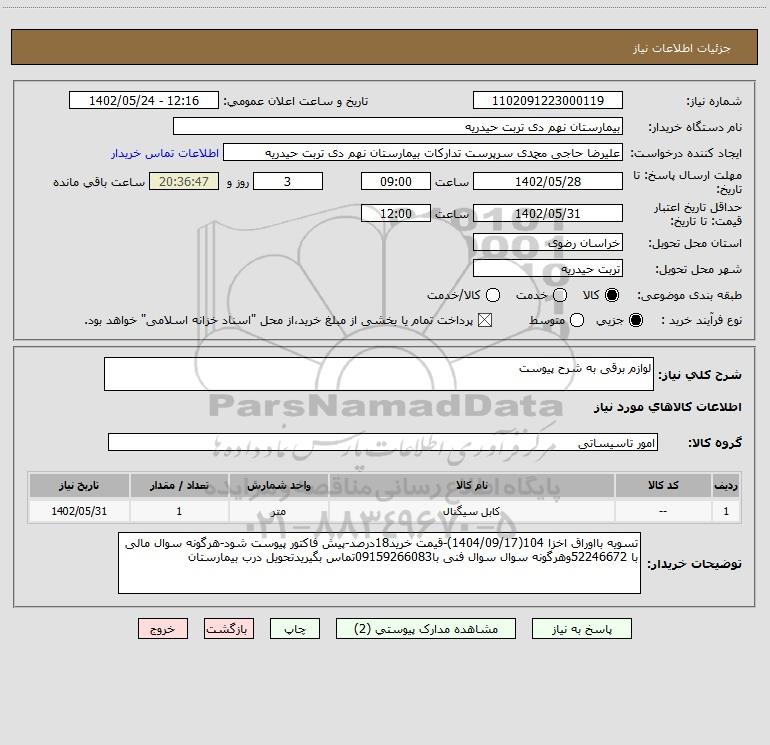770x745 pixels.
Task: Click the پاسخ به نیاز button
Action: [582, 629]
